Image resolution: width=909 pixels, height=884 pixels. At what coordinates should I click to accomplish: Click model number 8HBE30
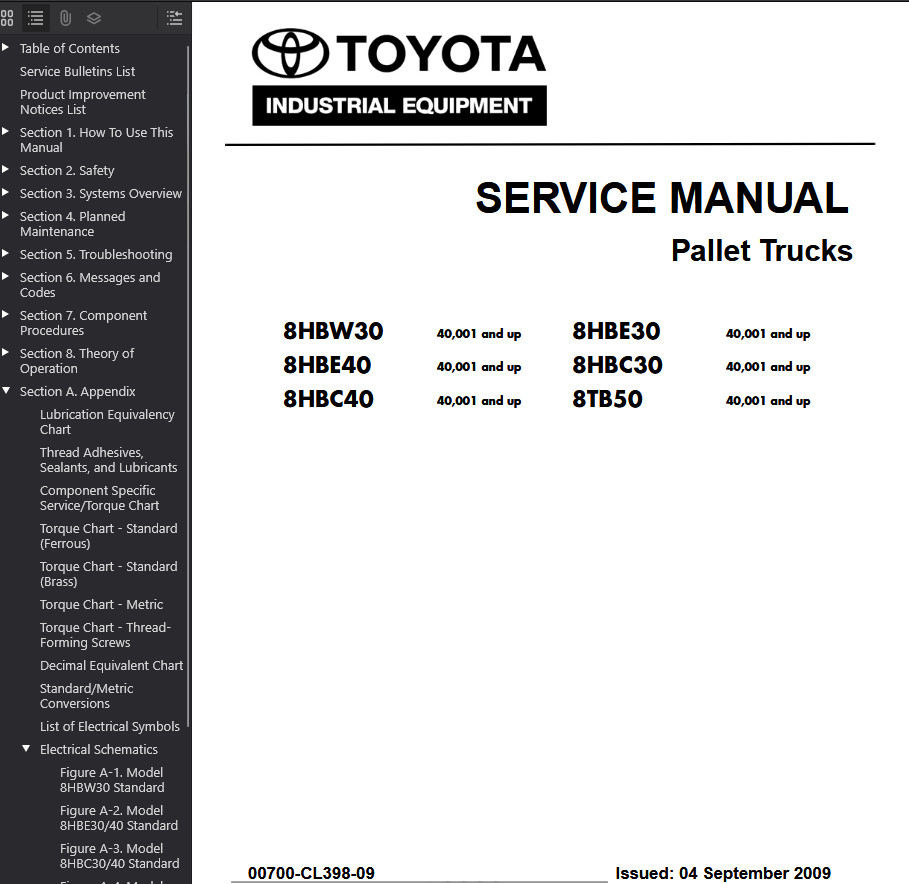[616, 331]
